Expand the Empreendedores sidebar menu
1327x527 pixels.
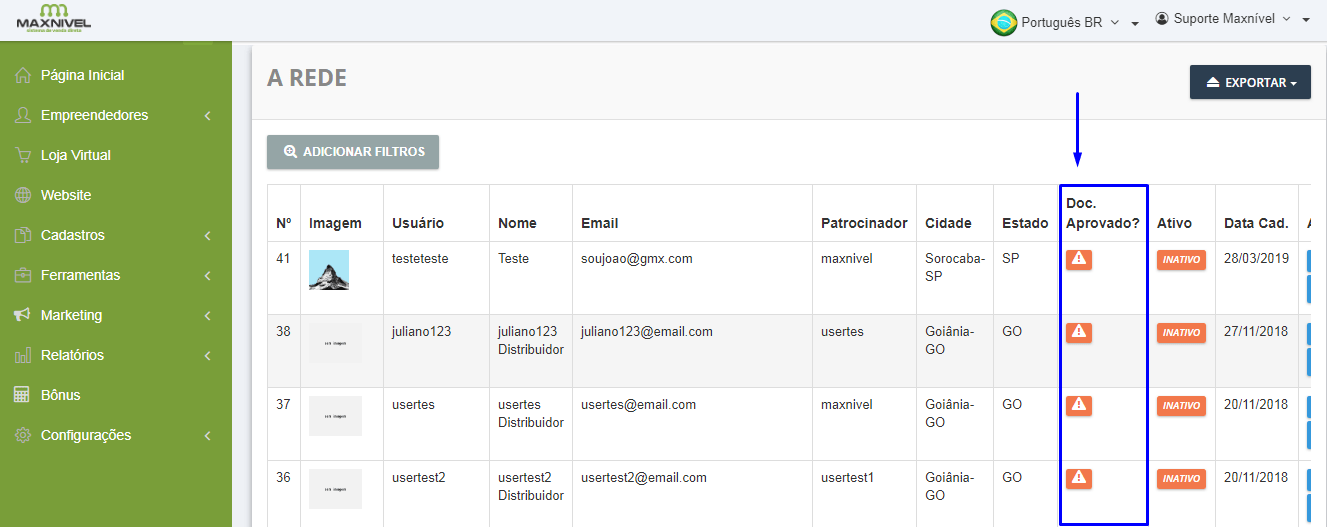click(94, 115)
